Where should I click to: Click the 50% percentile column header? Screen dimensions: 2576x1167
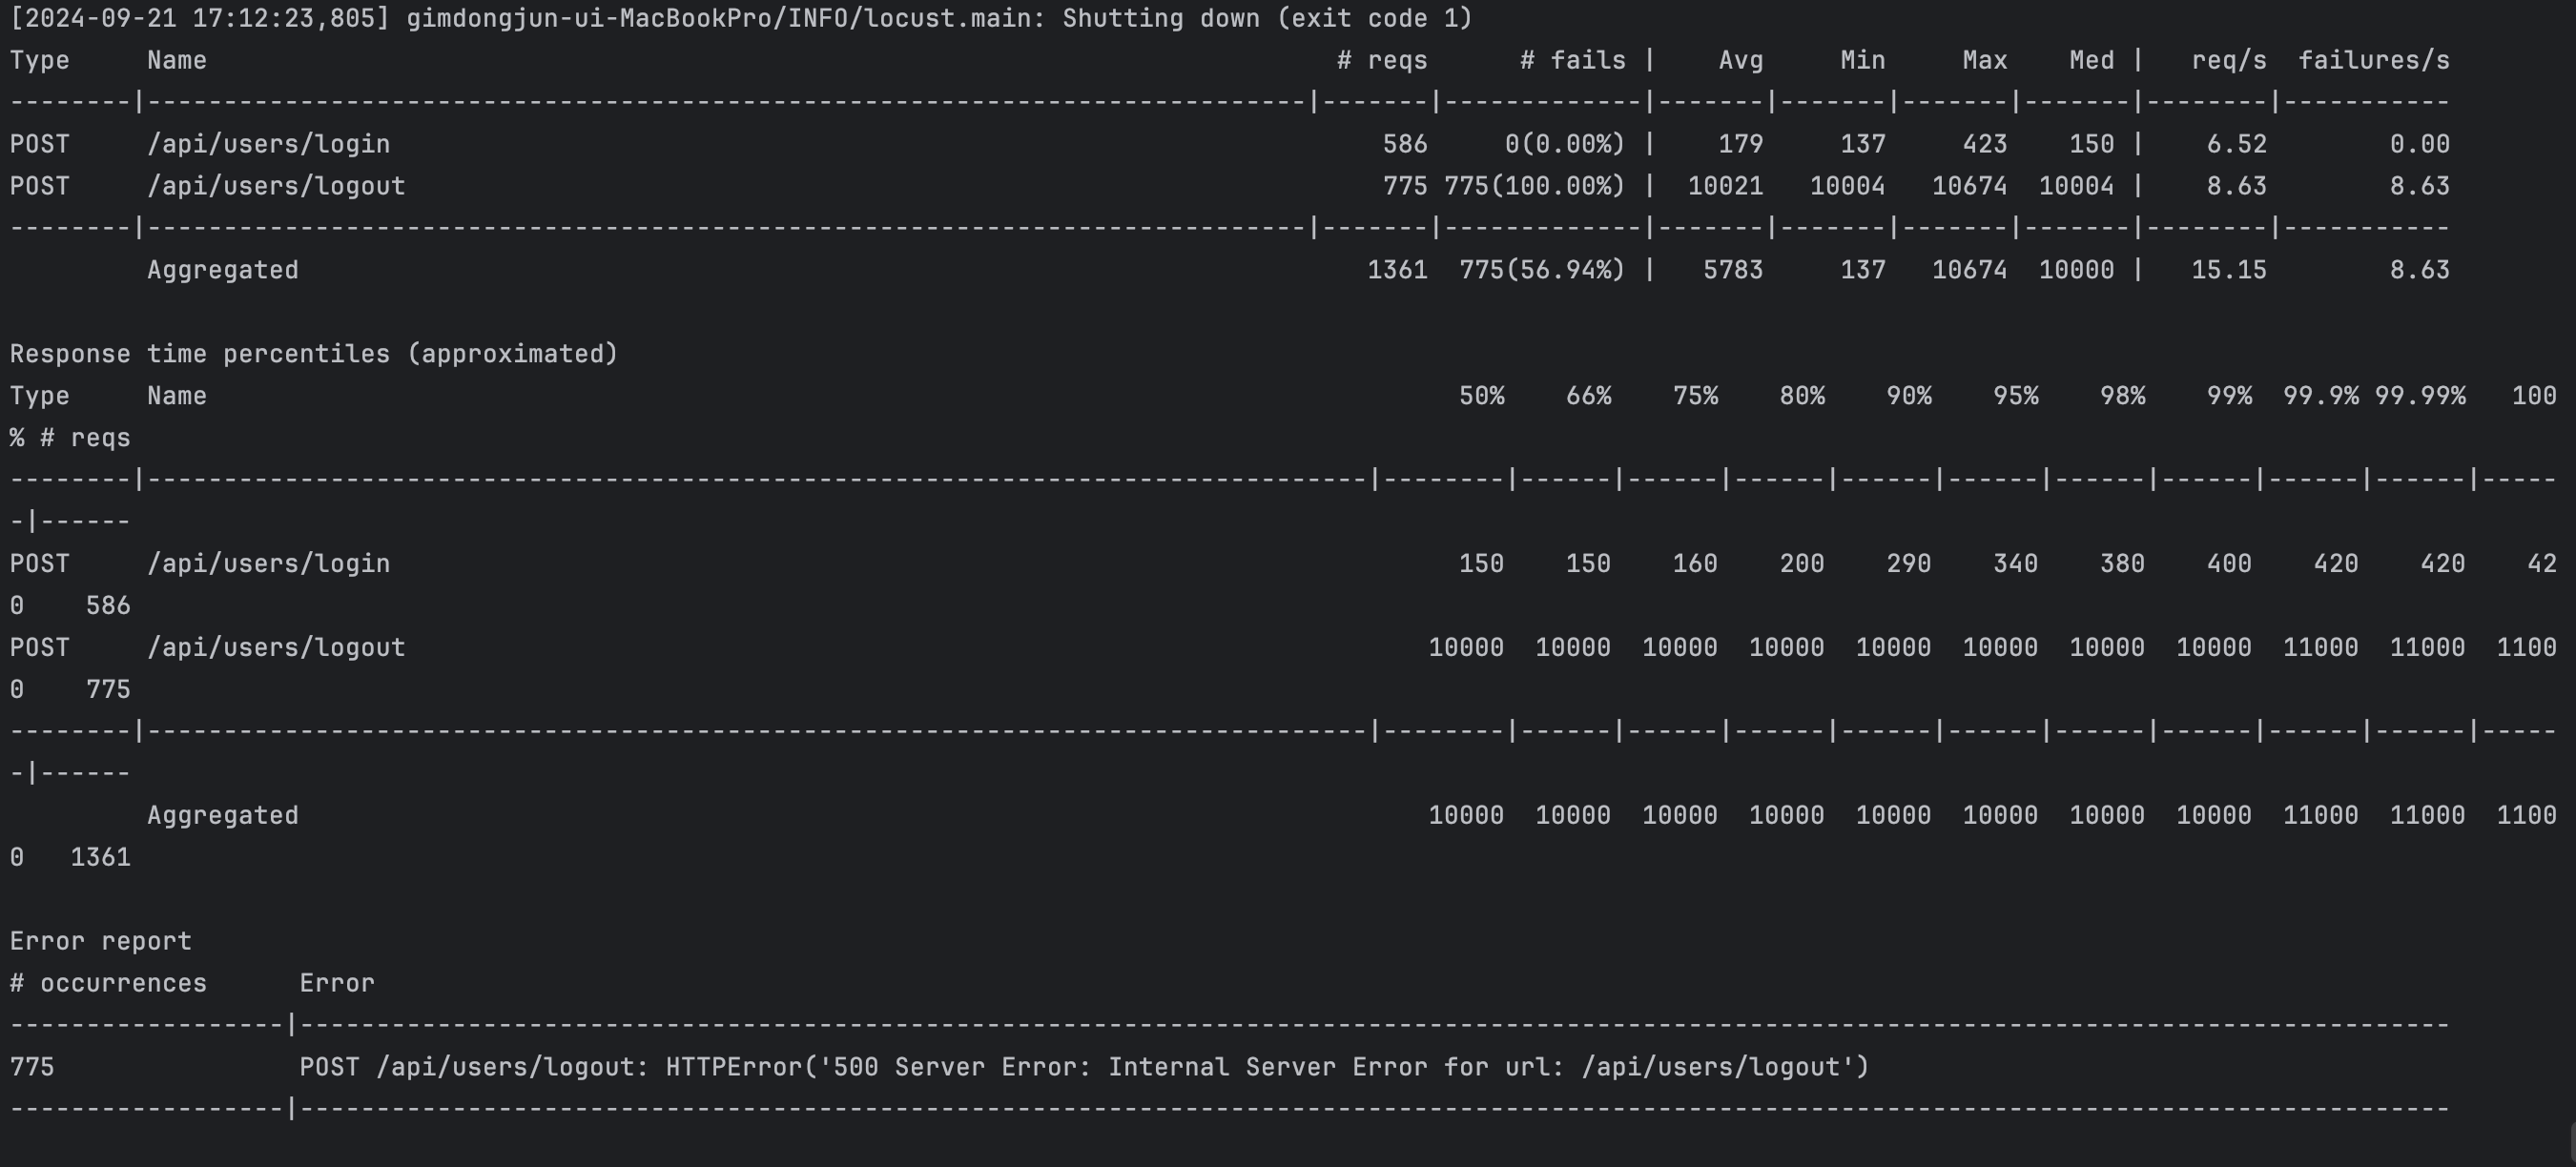(1481, 396)
